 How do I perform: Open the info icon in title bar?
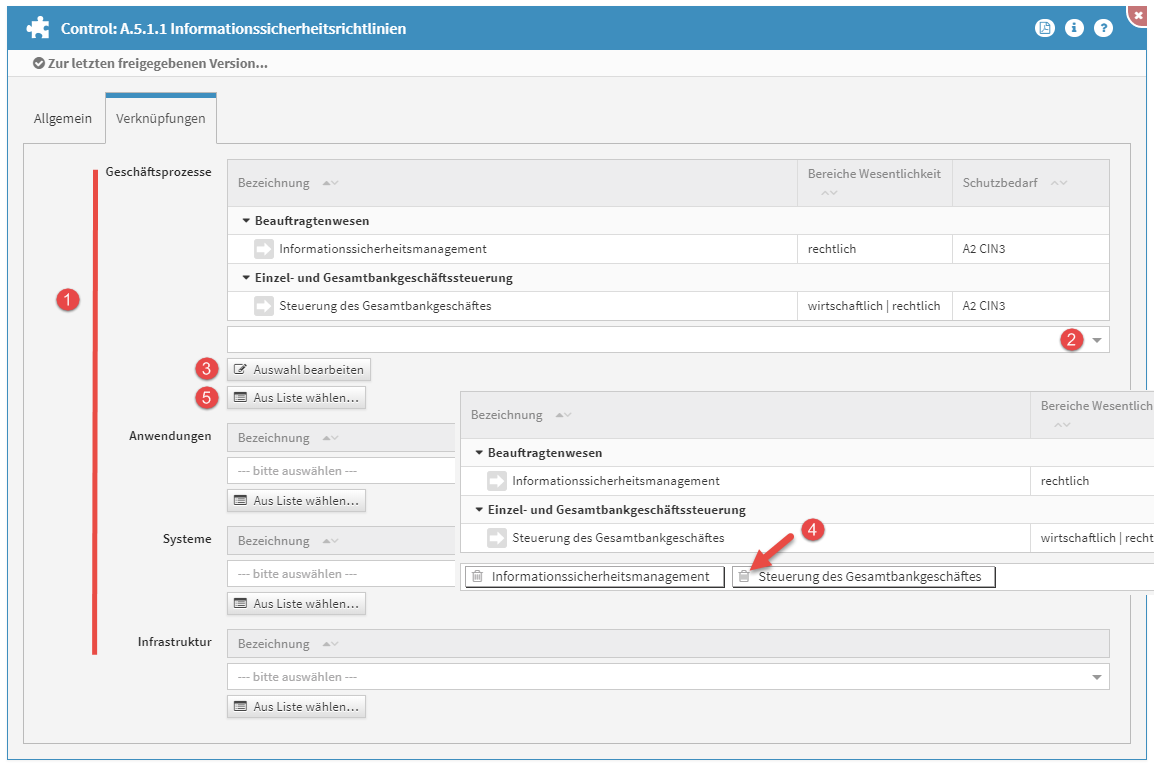click(1074, 28)
